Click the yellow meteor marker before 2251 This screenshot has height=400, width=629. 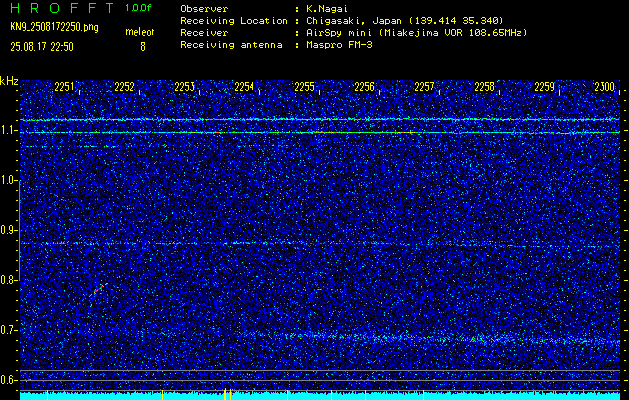(x=47, y=395)
